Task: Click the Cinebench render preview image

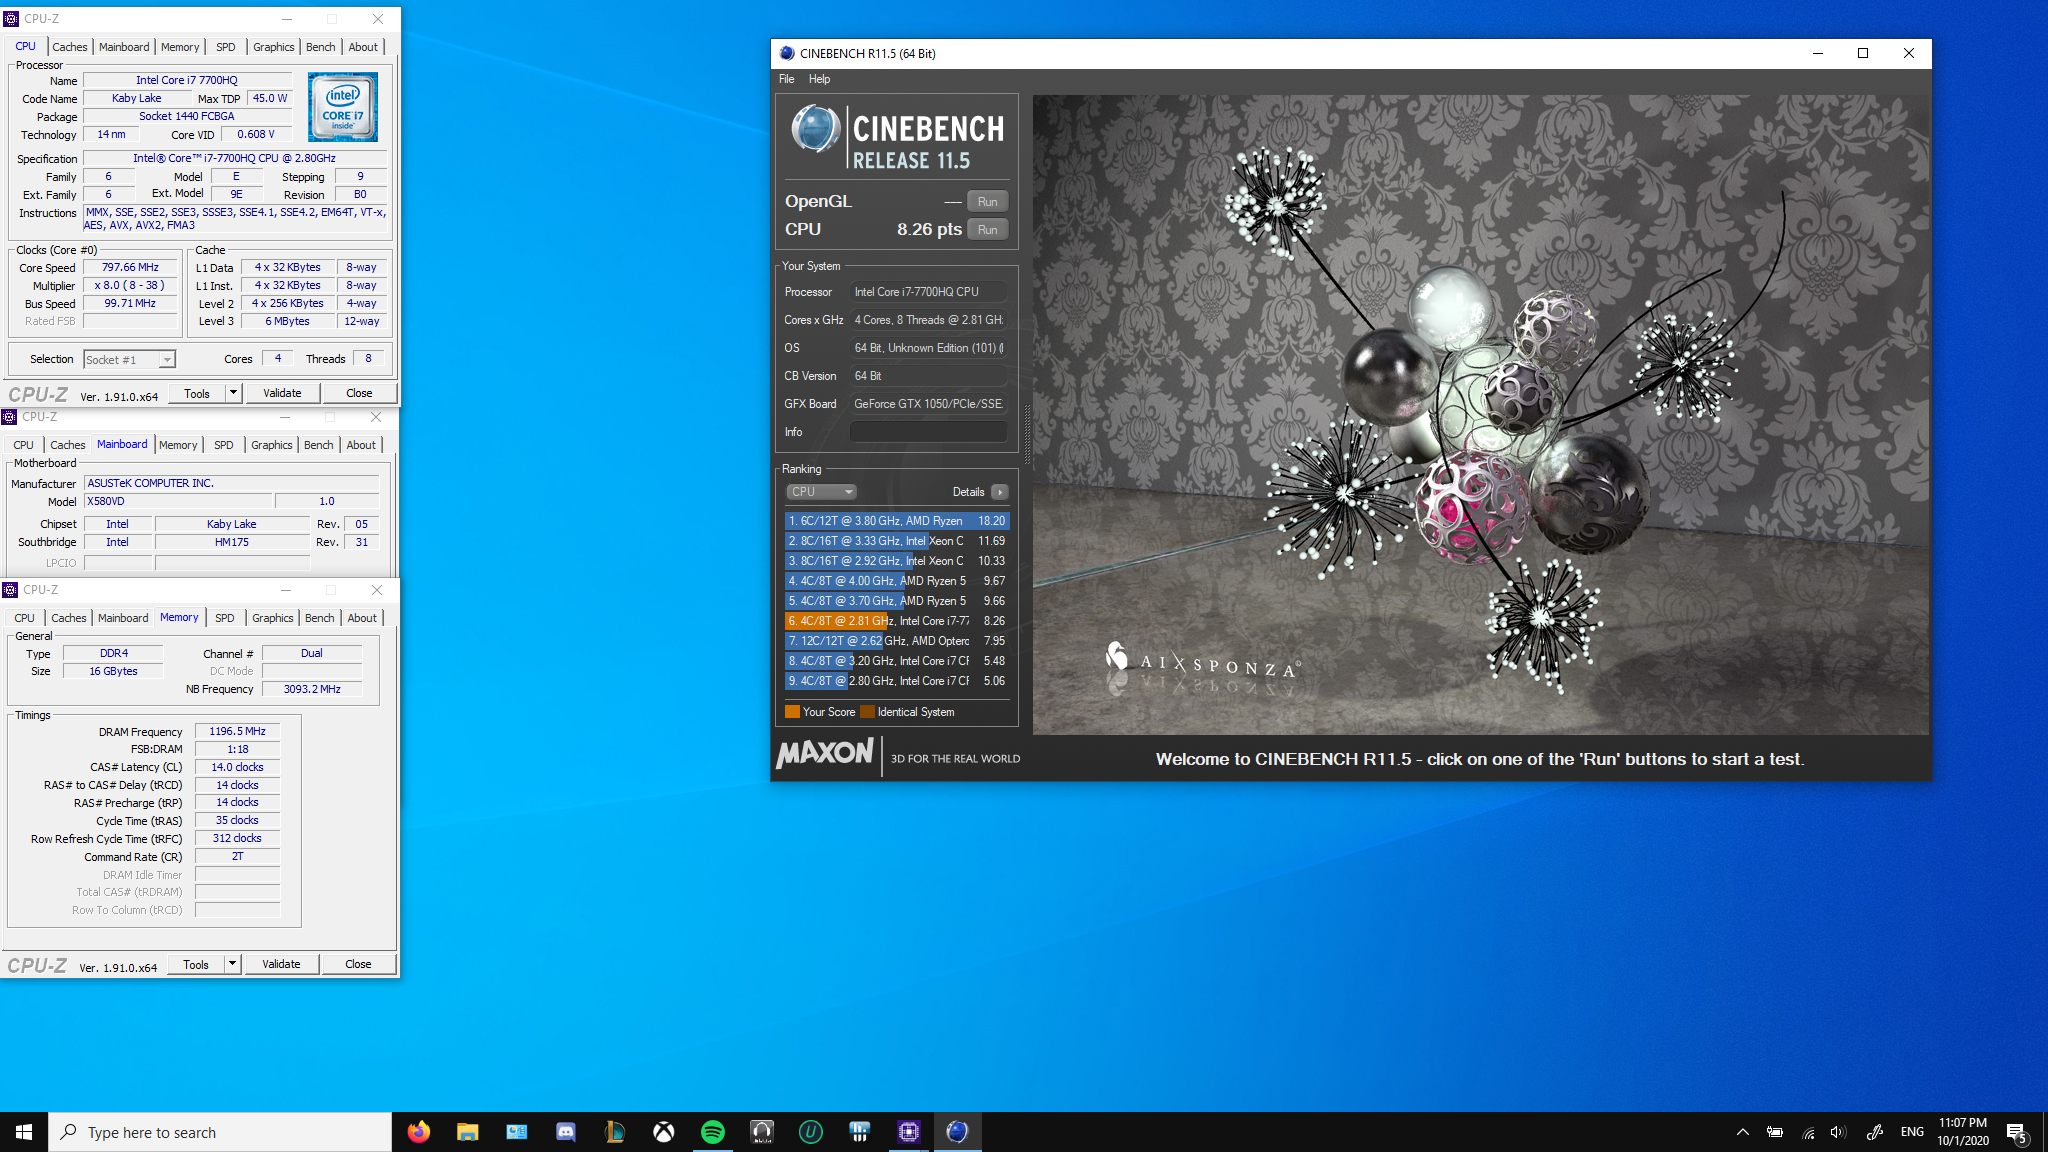Action: [x=1480, y=415]
